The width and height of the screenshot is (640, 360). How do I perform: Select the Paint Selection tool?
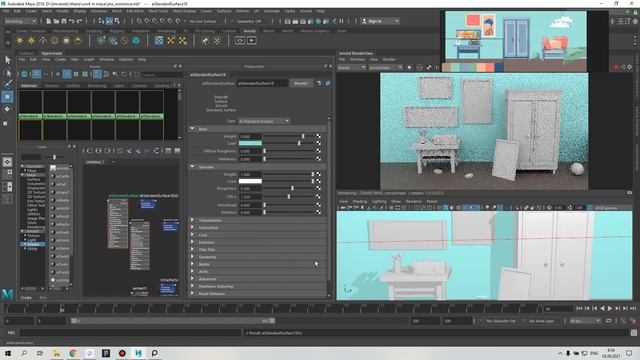click(7, 84)
